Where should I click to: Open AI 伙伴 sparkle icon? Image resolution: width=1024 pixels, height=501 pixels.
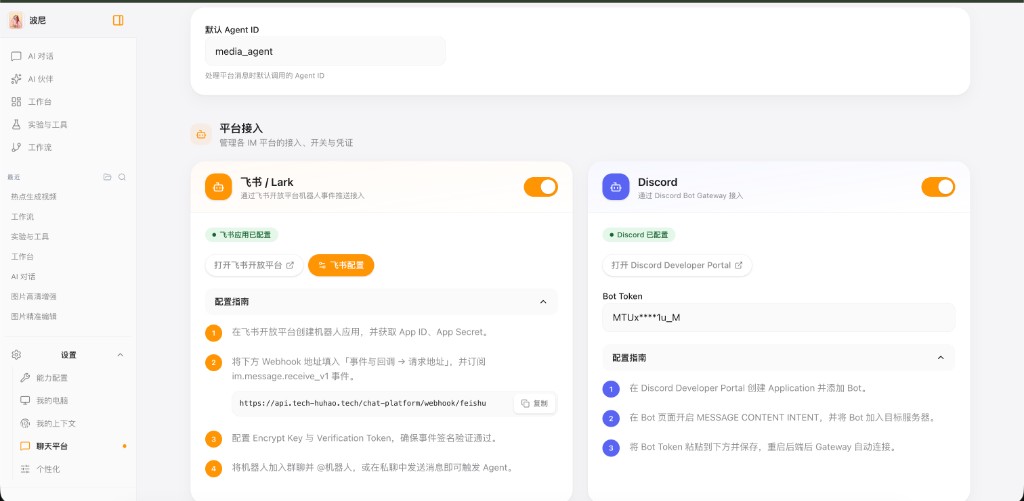[16, 79]
